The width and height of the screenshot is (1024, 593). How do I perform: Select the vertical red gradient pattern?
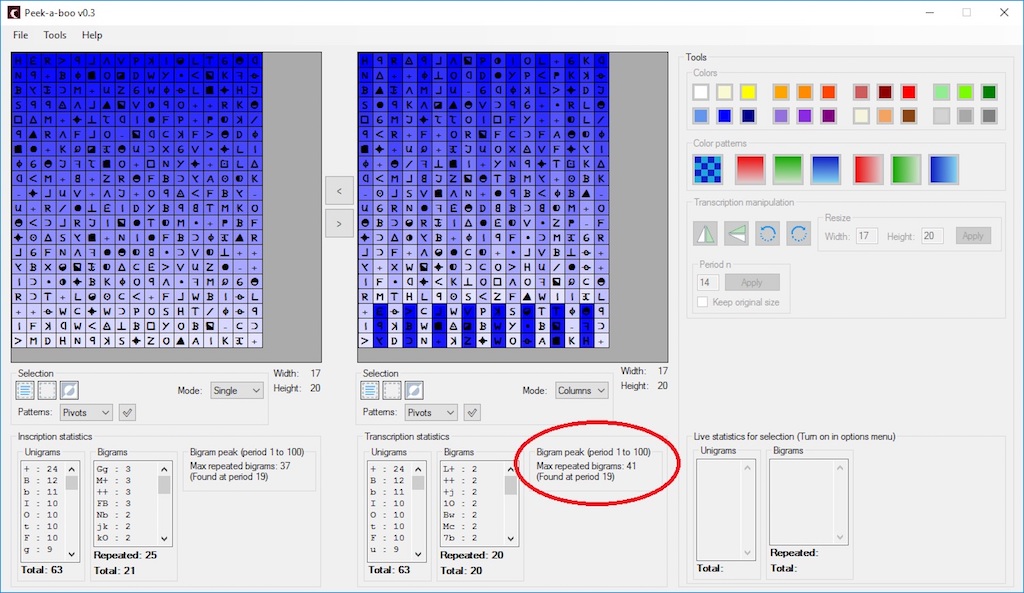tap(750, 169)
